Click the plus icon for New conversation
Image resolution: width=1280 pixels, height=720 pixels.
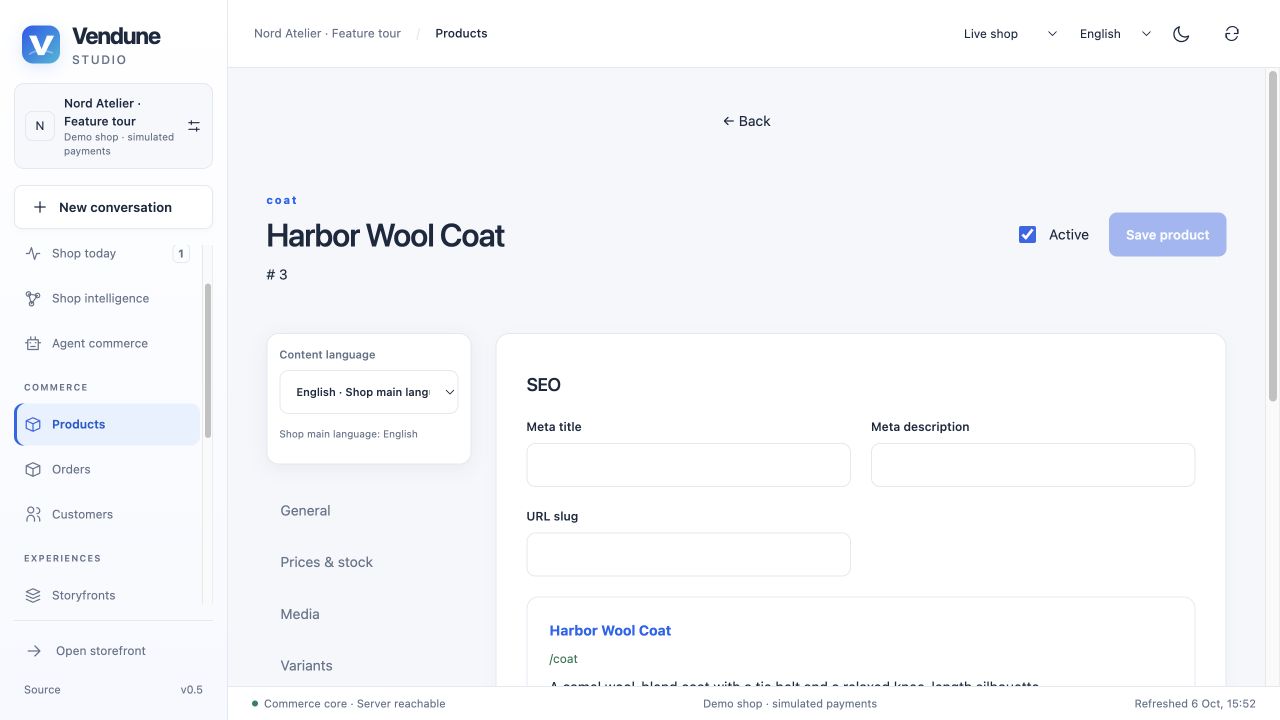point(40,207)
